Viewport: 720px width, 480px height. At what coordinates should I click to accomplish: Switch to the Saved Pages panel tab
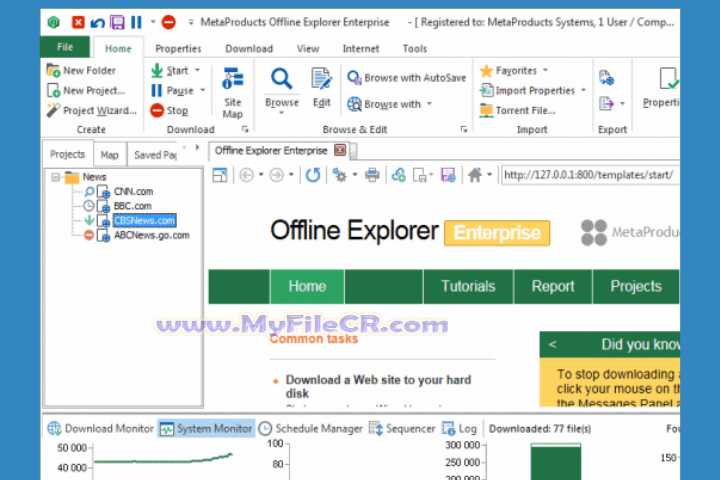coord(155,155)
